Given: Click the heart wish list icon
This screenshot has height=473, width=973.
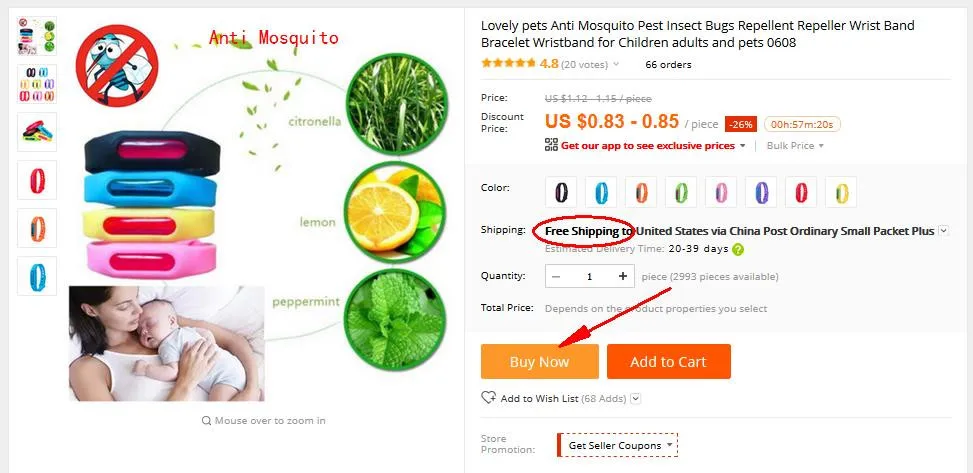Looking at the screenshot, I should pyautogui.click(x=489, y=398).
